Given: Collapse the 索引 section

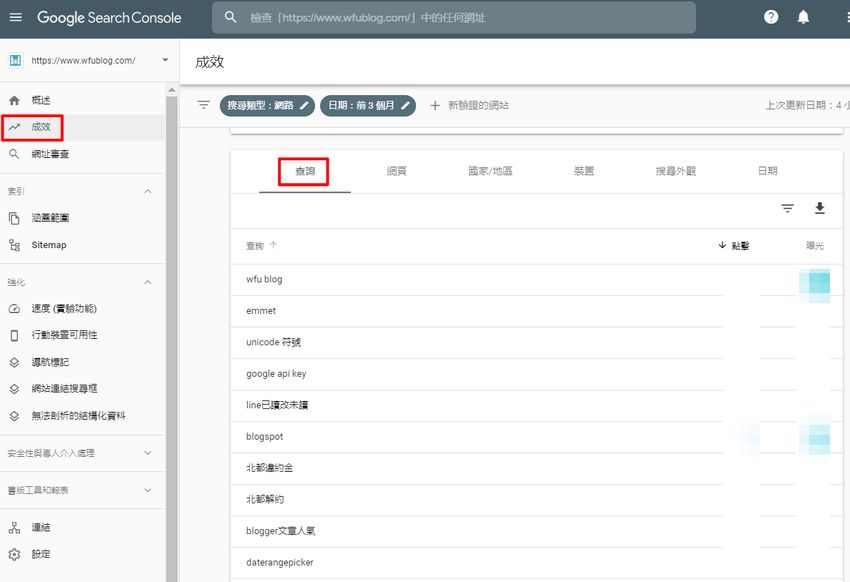Looking at the screenshot, I should pyautogui.click(x=147, y=191).
